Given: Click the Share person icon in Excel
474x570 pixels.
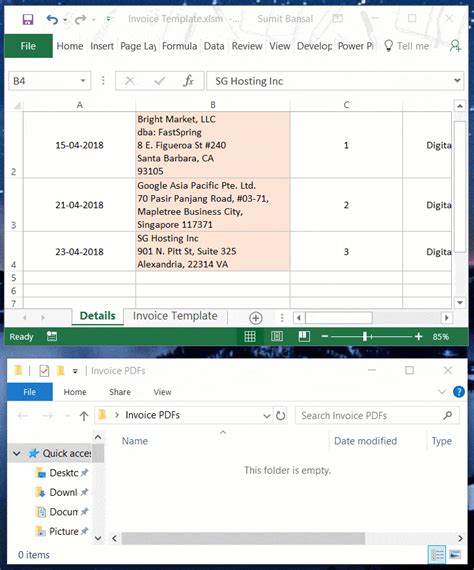Looking at the screenshot, I should point(455,46).
